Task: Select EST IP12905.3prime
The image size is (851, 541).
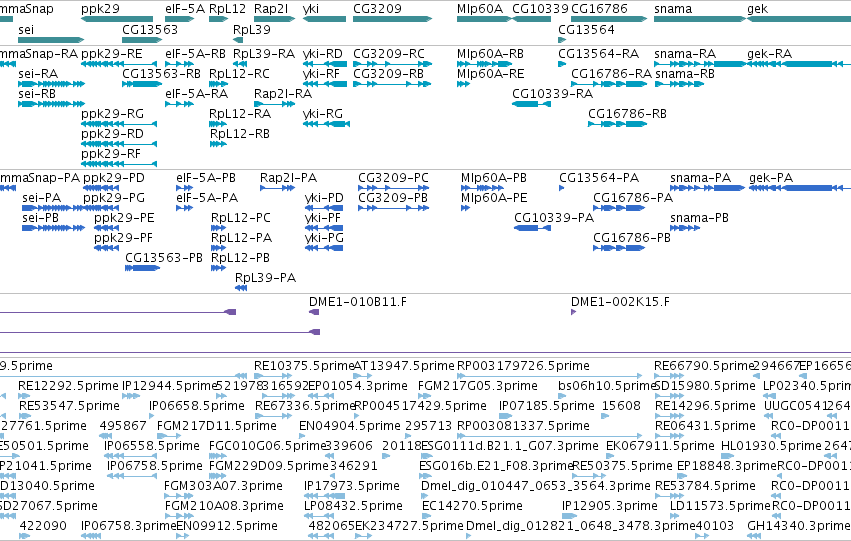Action: click(x=609, y=506)
